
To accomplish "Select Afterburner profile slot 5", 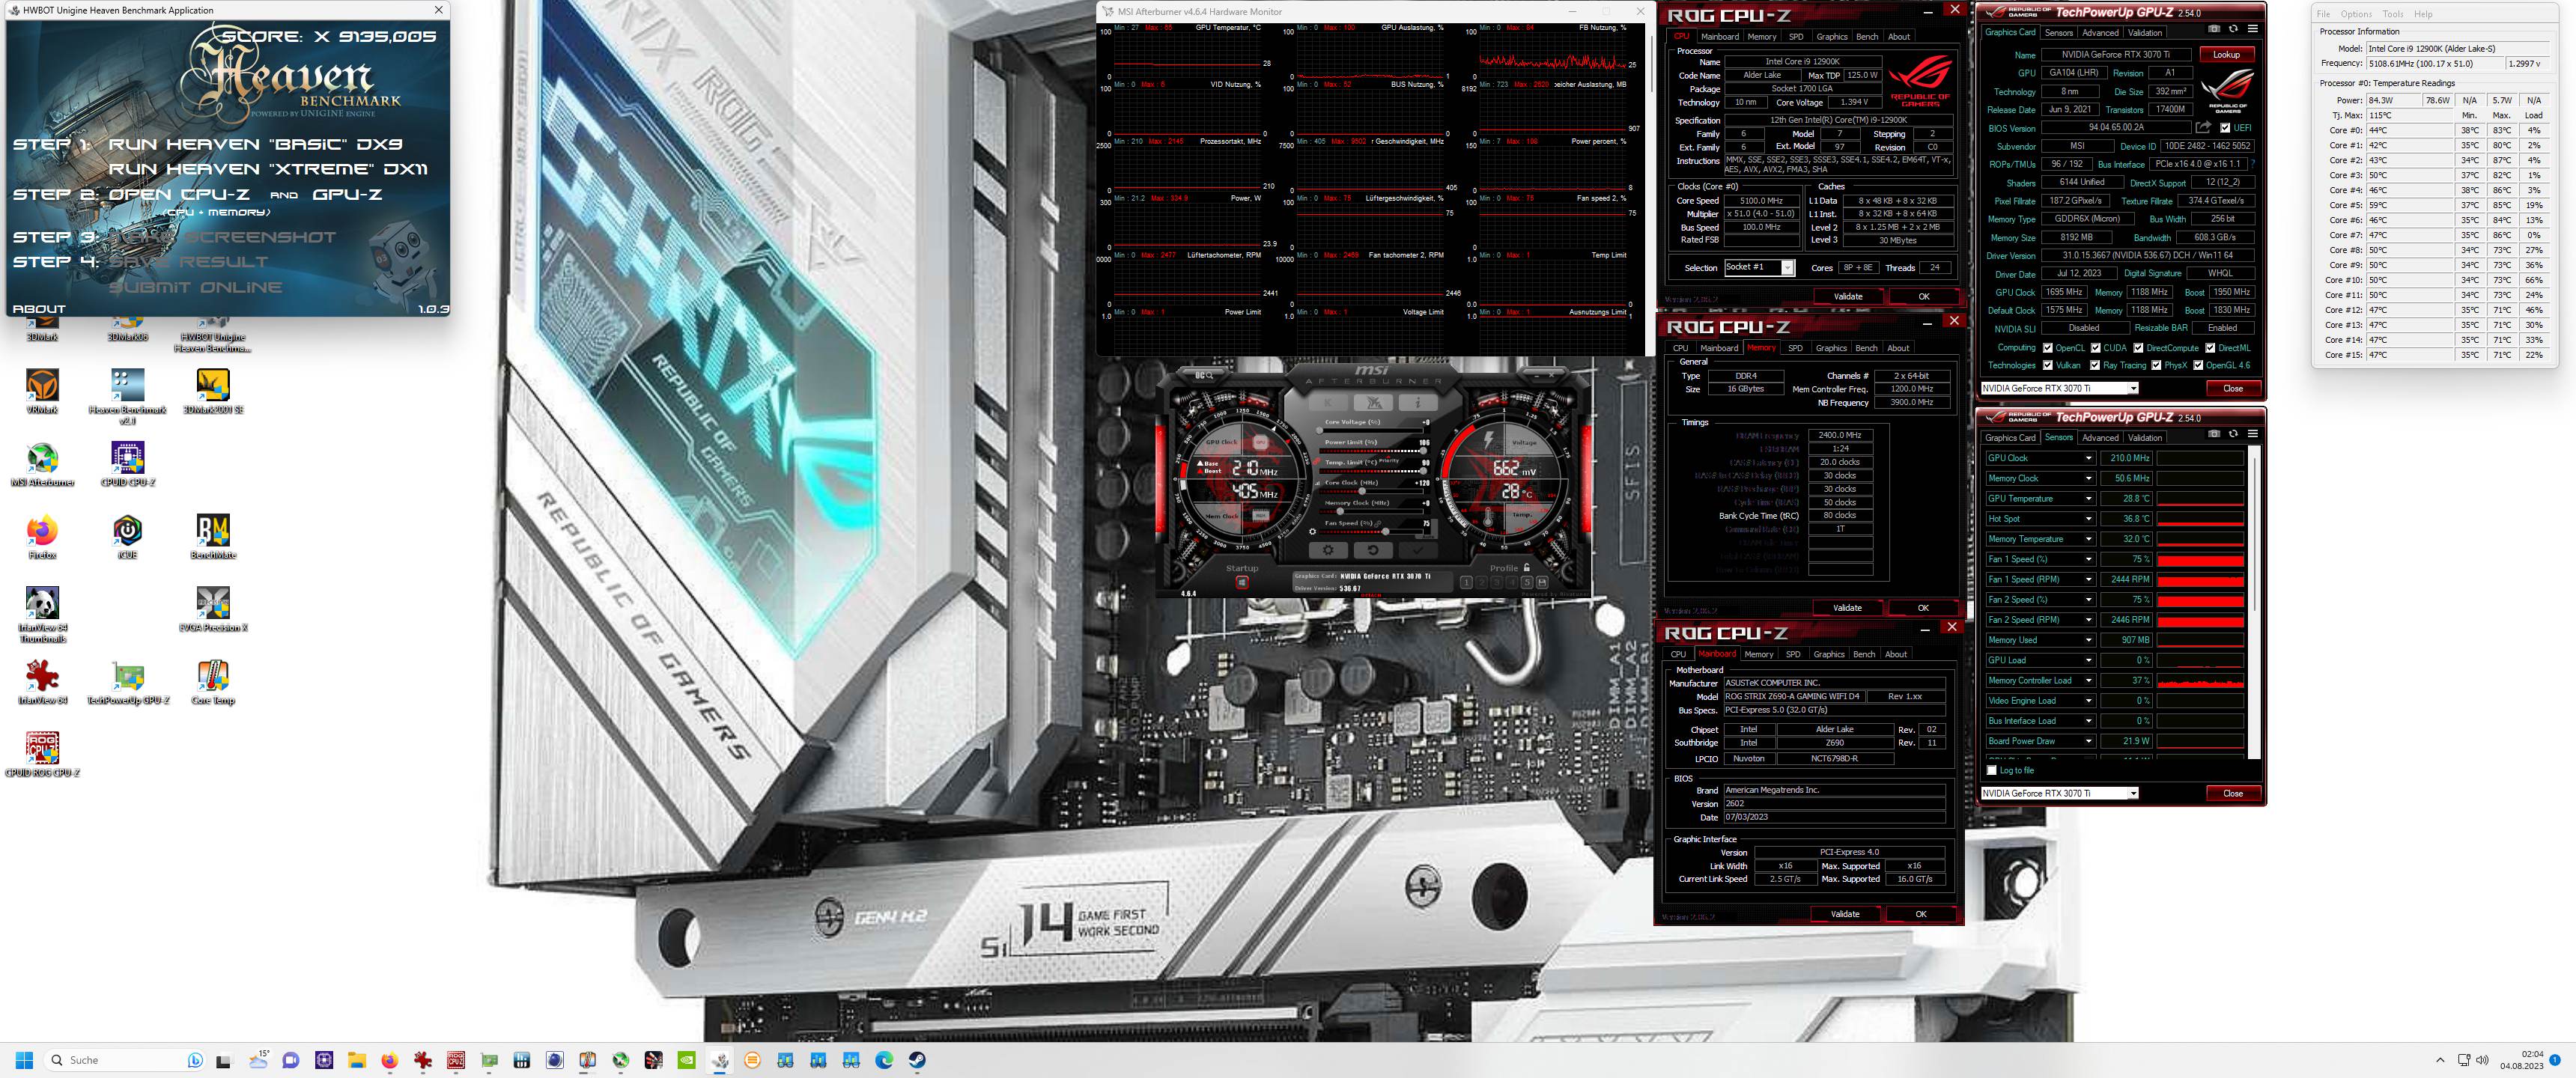I will point(1527,583).
